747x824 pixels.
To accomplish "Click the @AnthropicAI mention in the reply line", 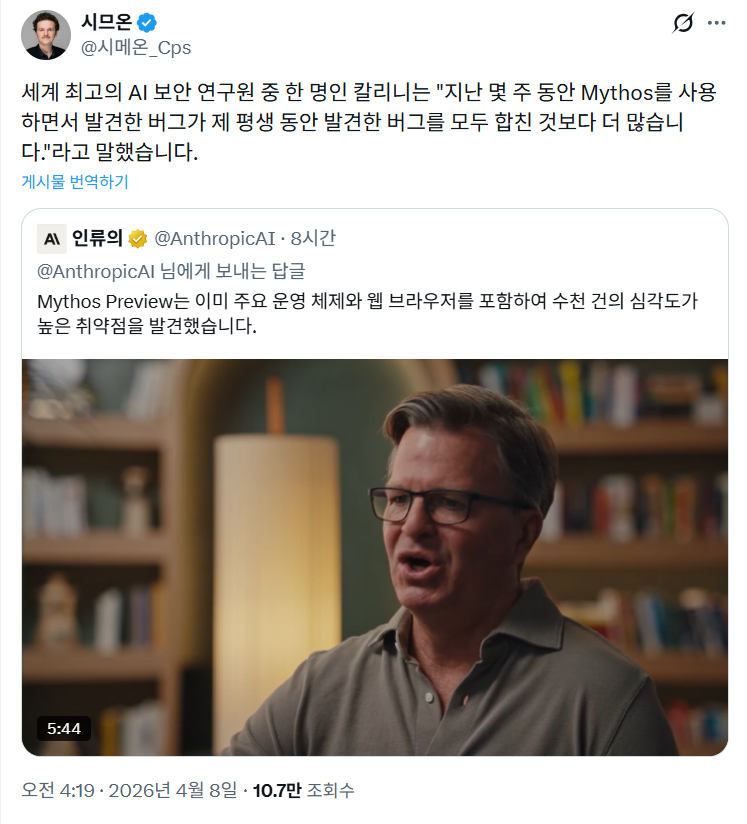I will click(x=96, y=270).
